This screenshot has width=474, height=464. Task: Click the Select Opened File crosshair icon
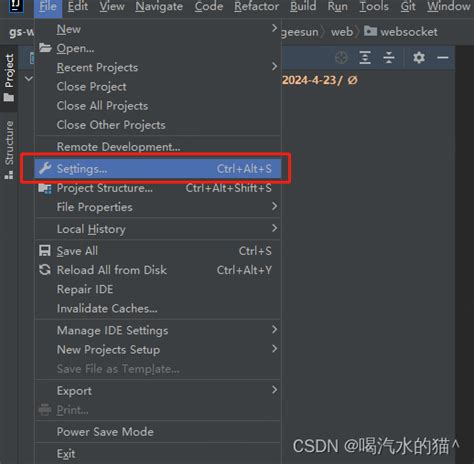341,58
